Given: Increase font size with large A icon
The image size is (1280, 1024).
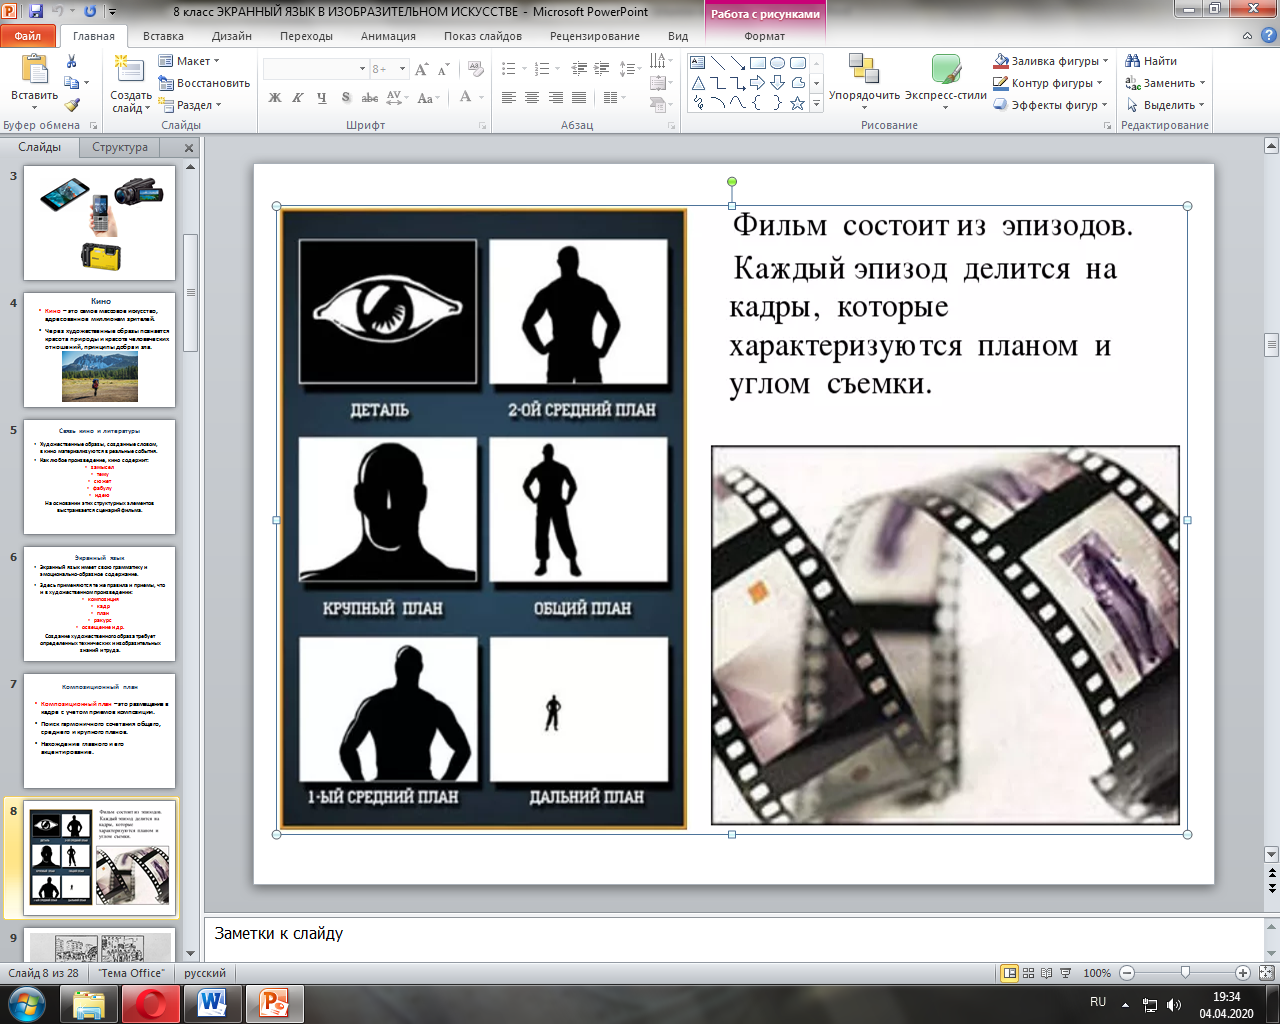Looking at the screenshot, I should point(422,69).
